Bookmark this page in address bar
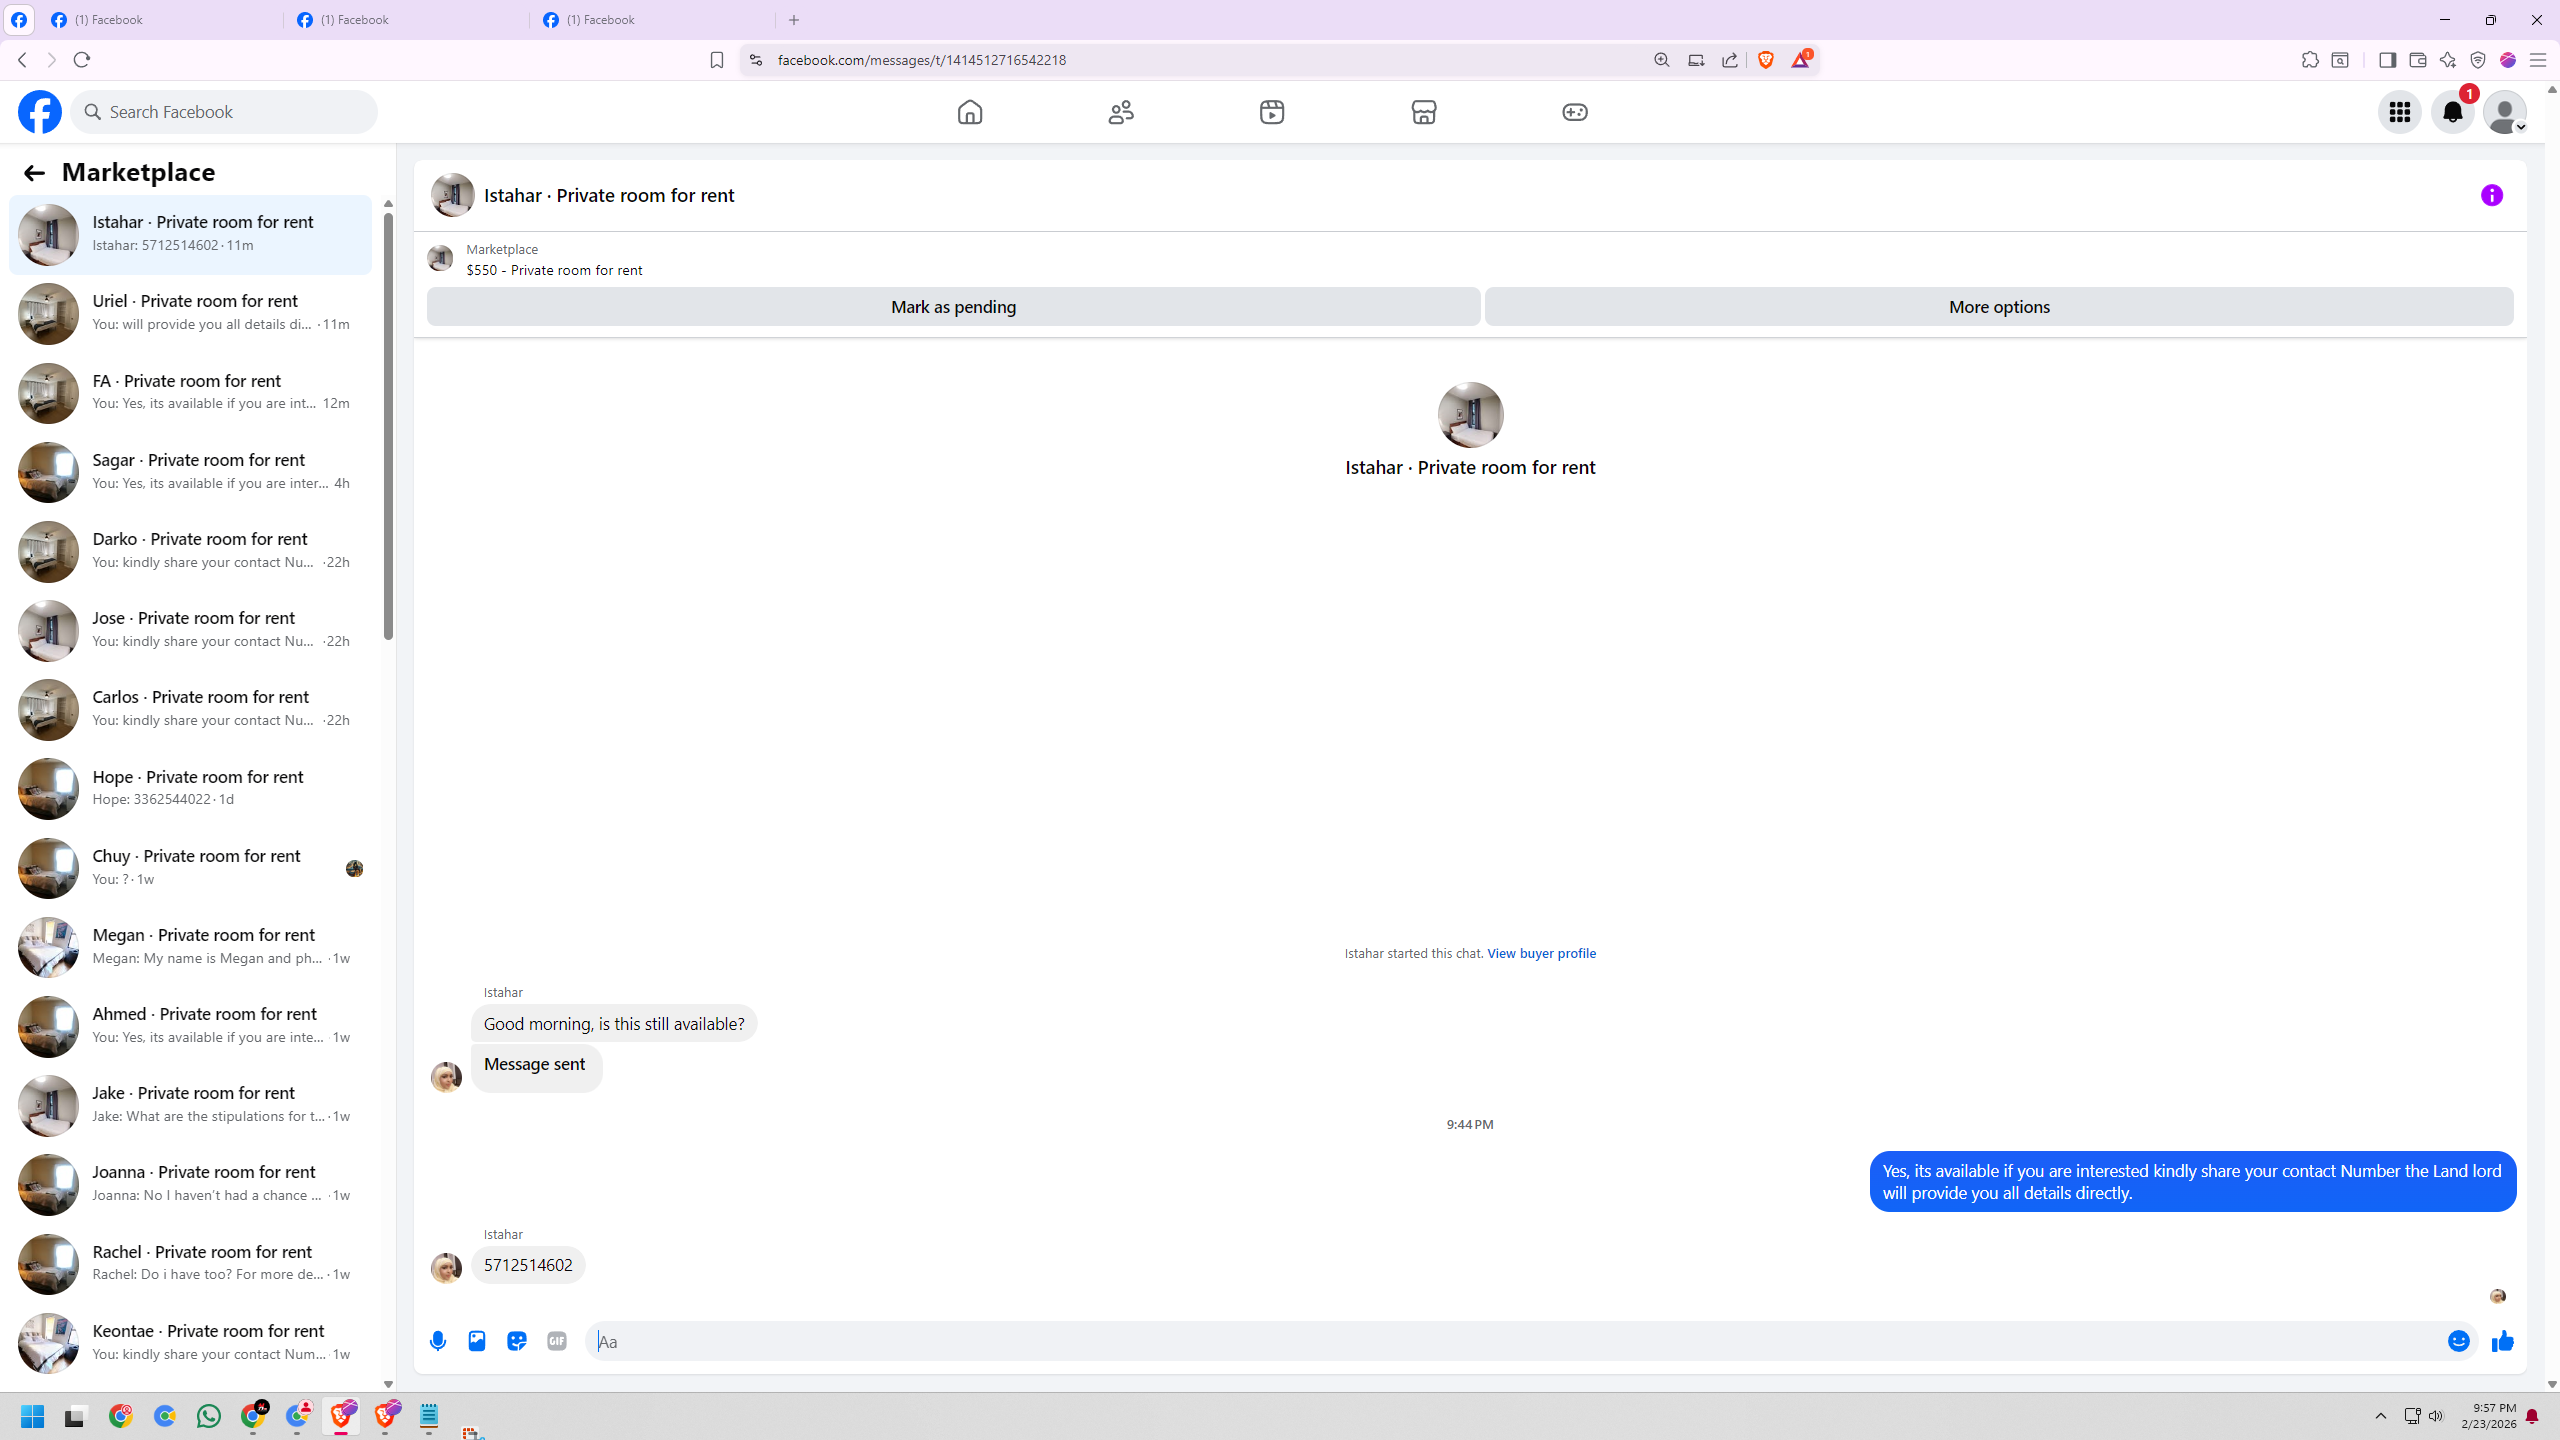 (x=716, y=60)
